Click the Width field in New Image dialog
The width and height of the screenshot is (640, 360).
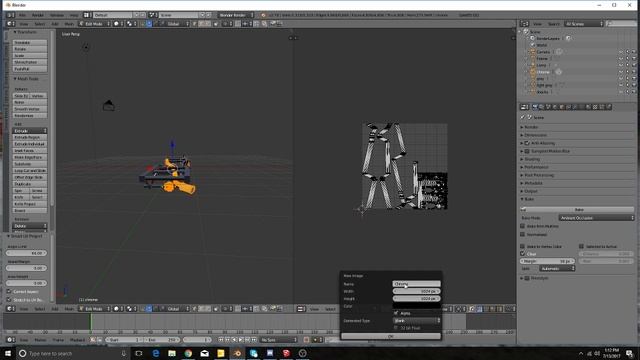point(416,291)
